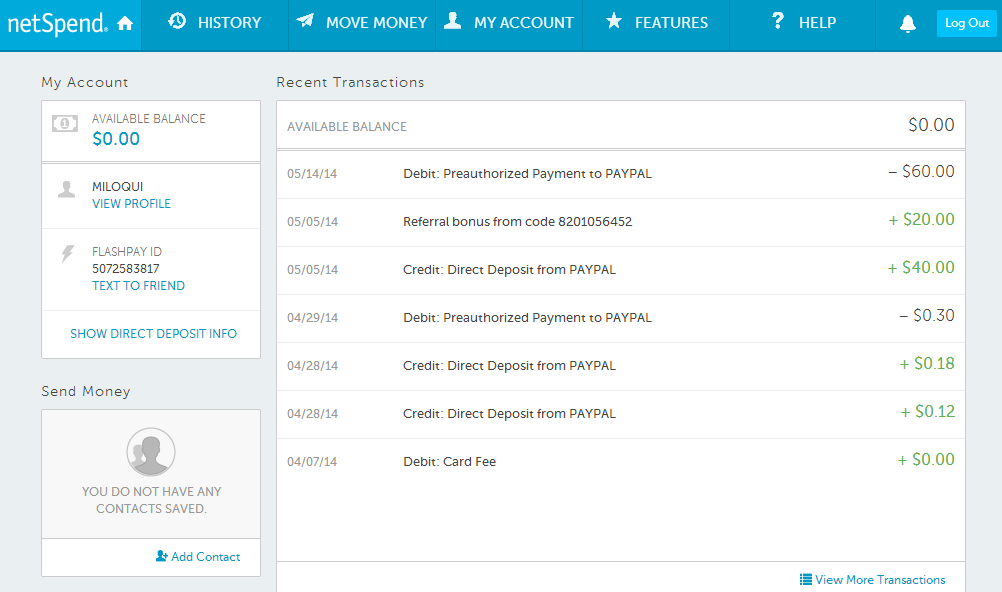Click the Recent Transactions header balance $0.00
The image size is (1002, 592).
(931, 125)
